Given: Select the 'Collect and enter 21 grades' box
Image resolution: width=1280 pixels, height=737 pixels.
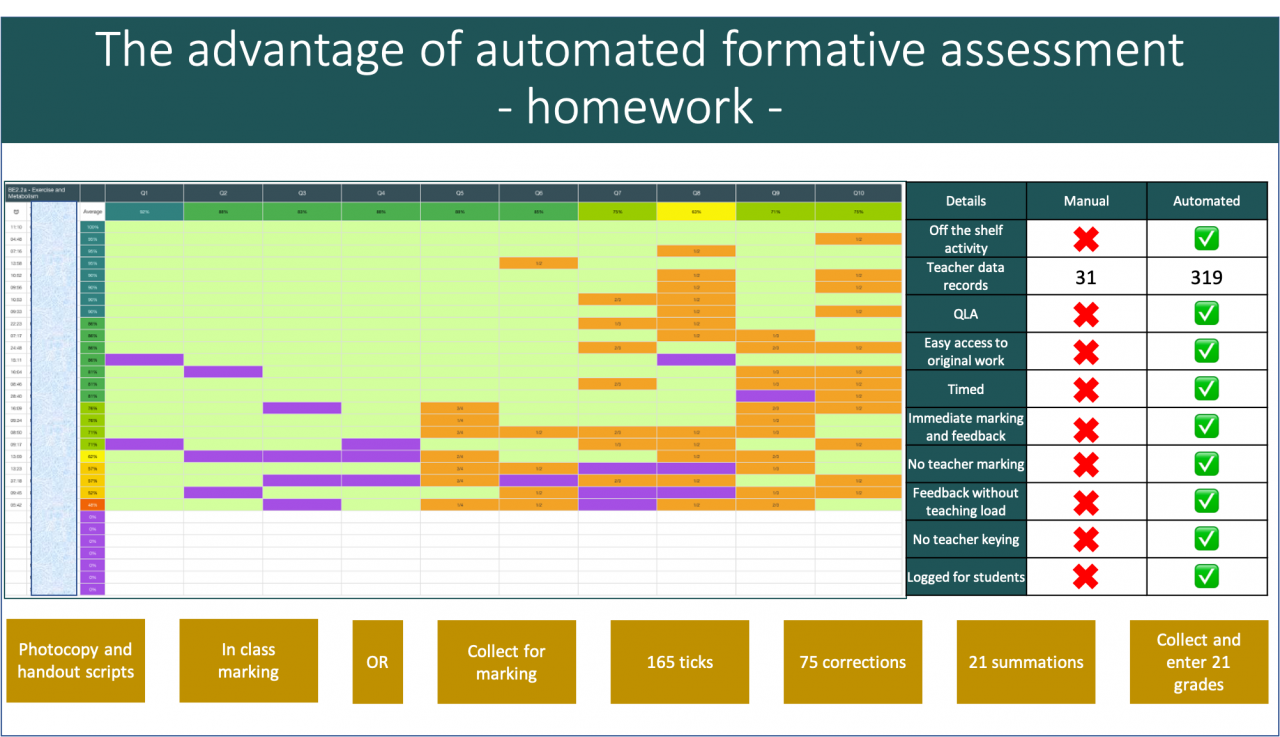Looking at the screenshot, I should pyautogui.click(x=1199, y=662).
